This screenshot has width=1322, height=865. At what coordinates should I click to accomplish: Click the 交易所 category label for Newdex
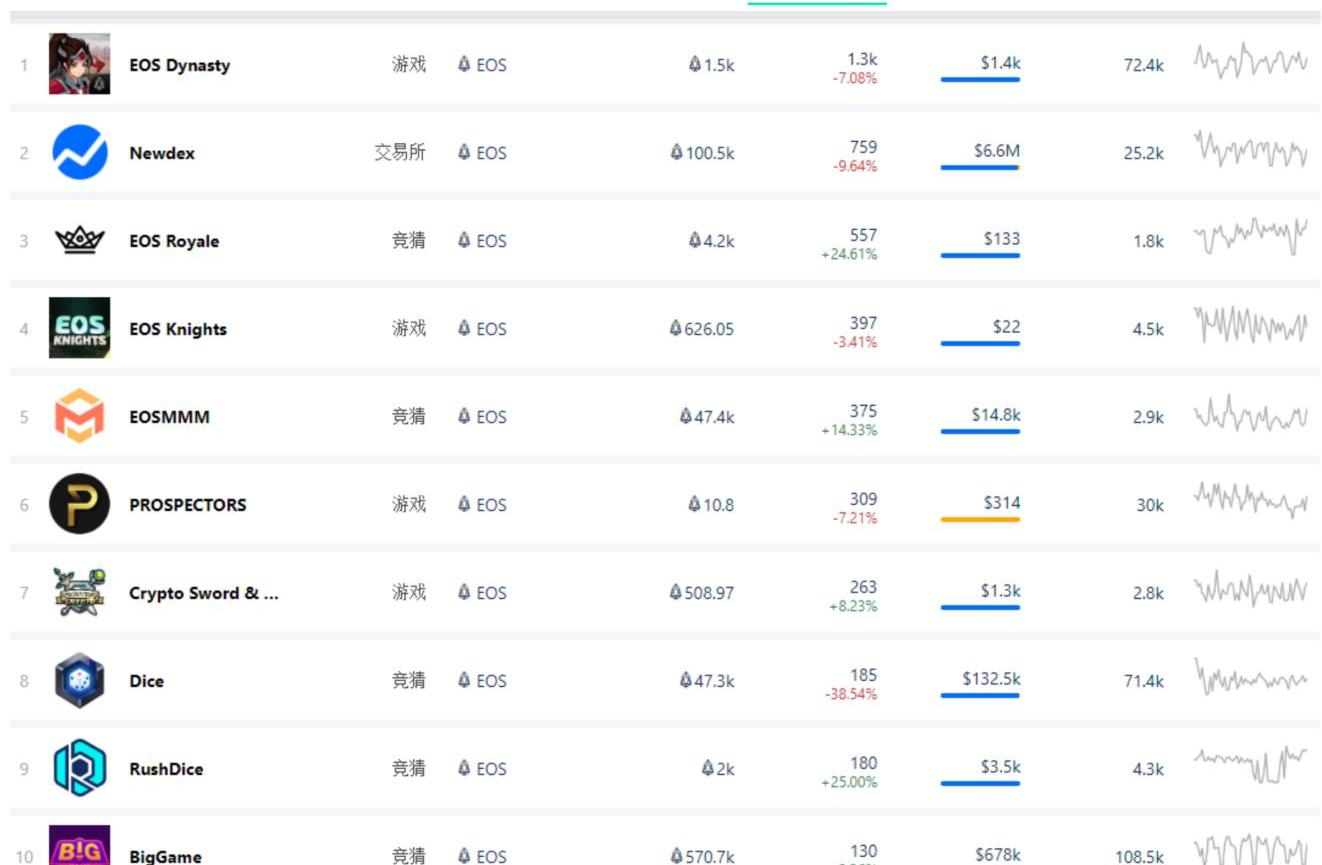[x=400, y=153]
